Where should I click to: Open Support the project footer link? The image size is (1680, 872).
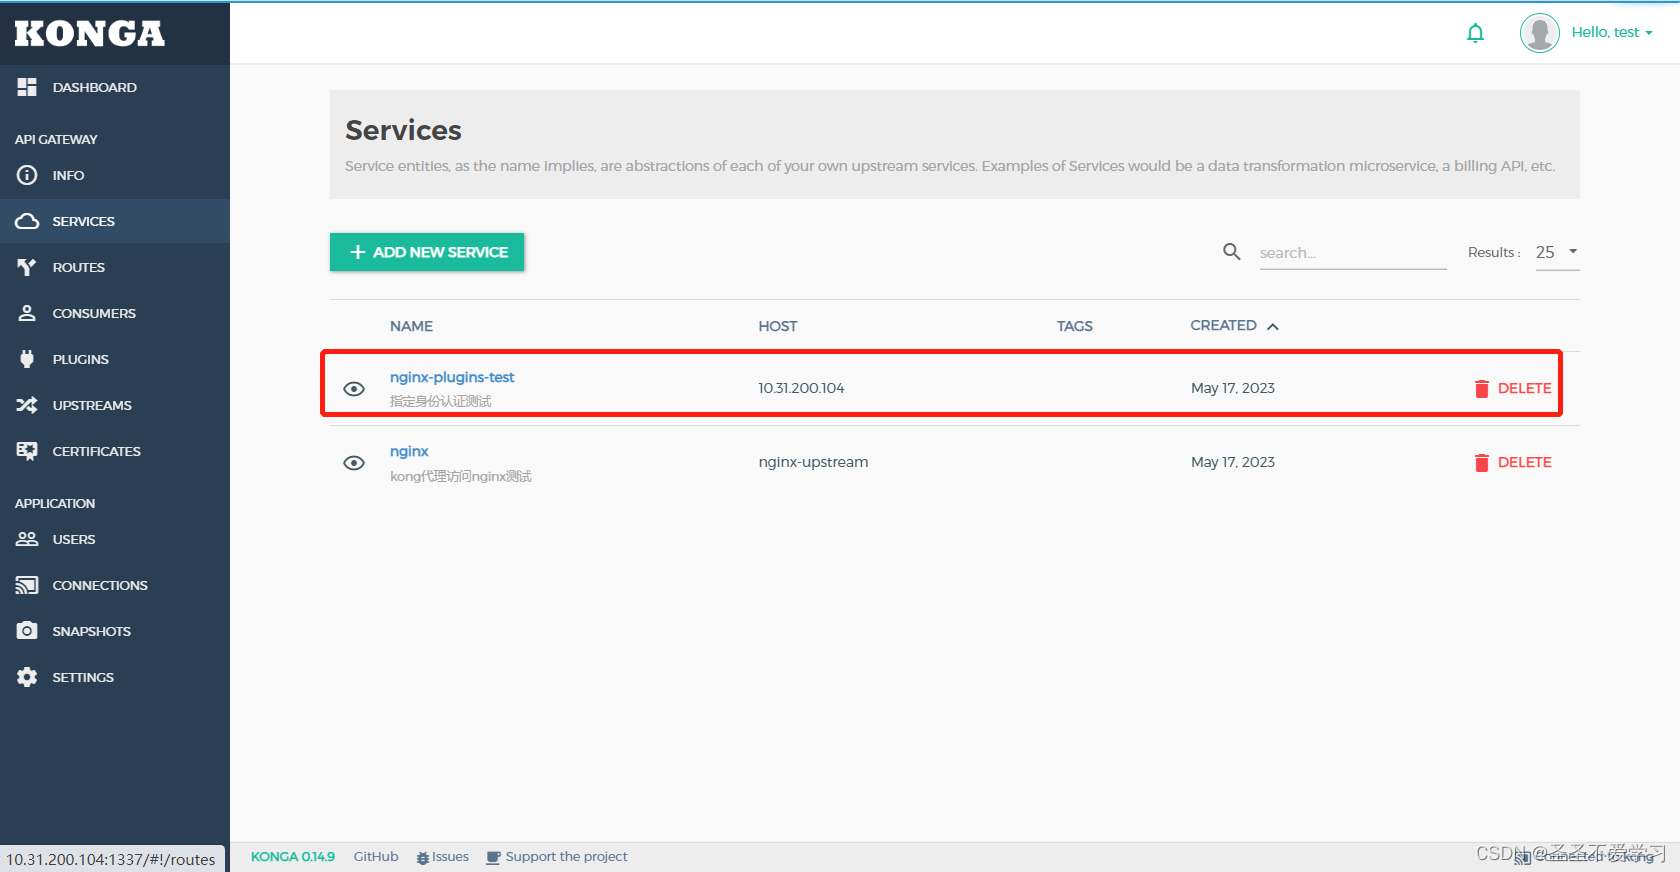point(557,857)
